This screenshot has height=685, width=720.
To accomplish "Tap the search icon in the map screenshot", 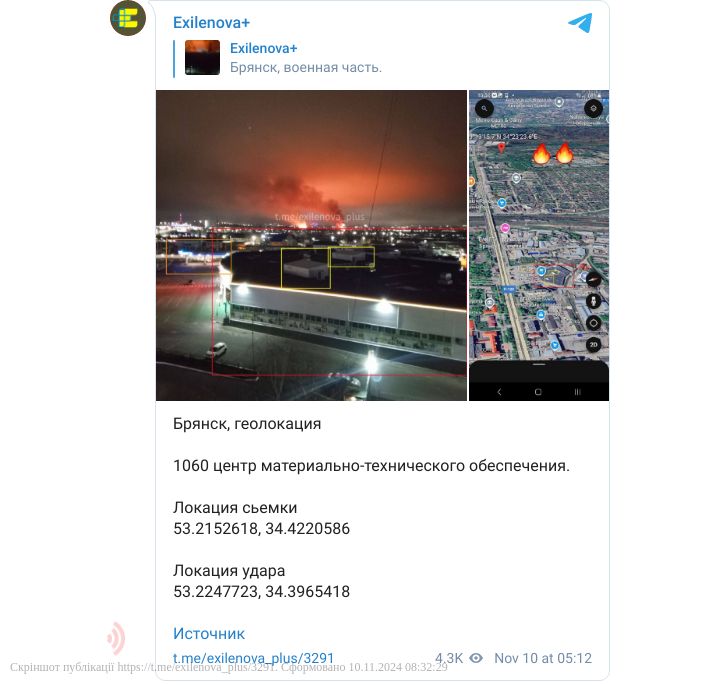I will [x=484, y=109].
